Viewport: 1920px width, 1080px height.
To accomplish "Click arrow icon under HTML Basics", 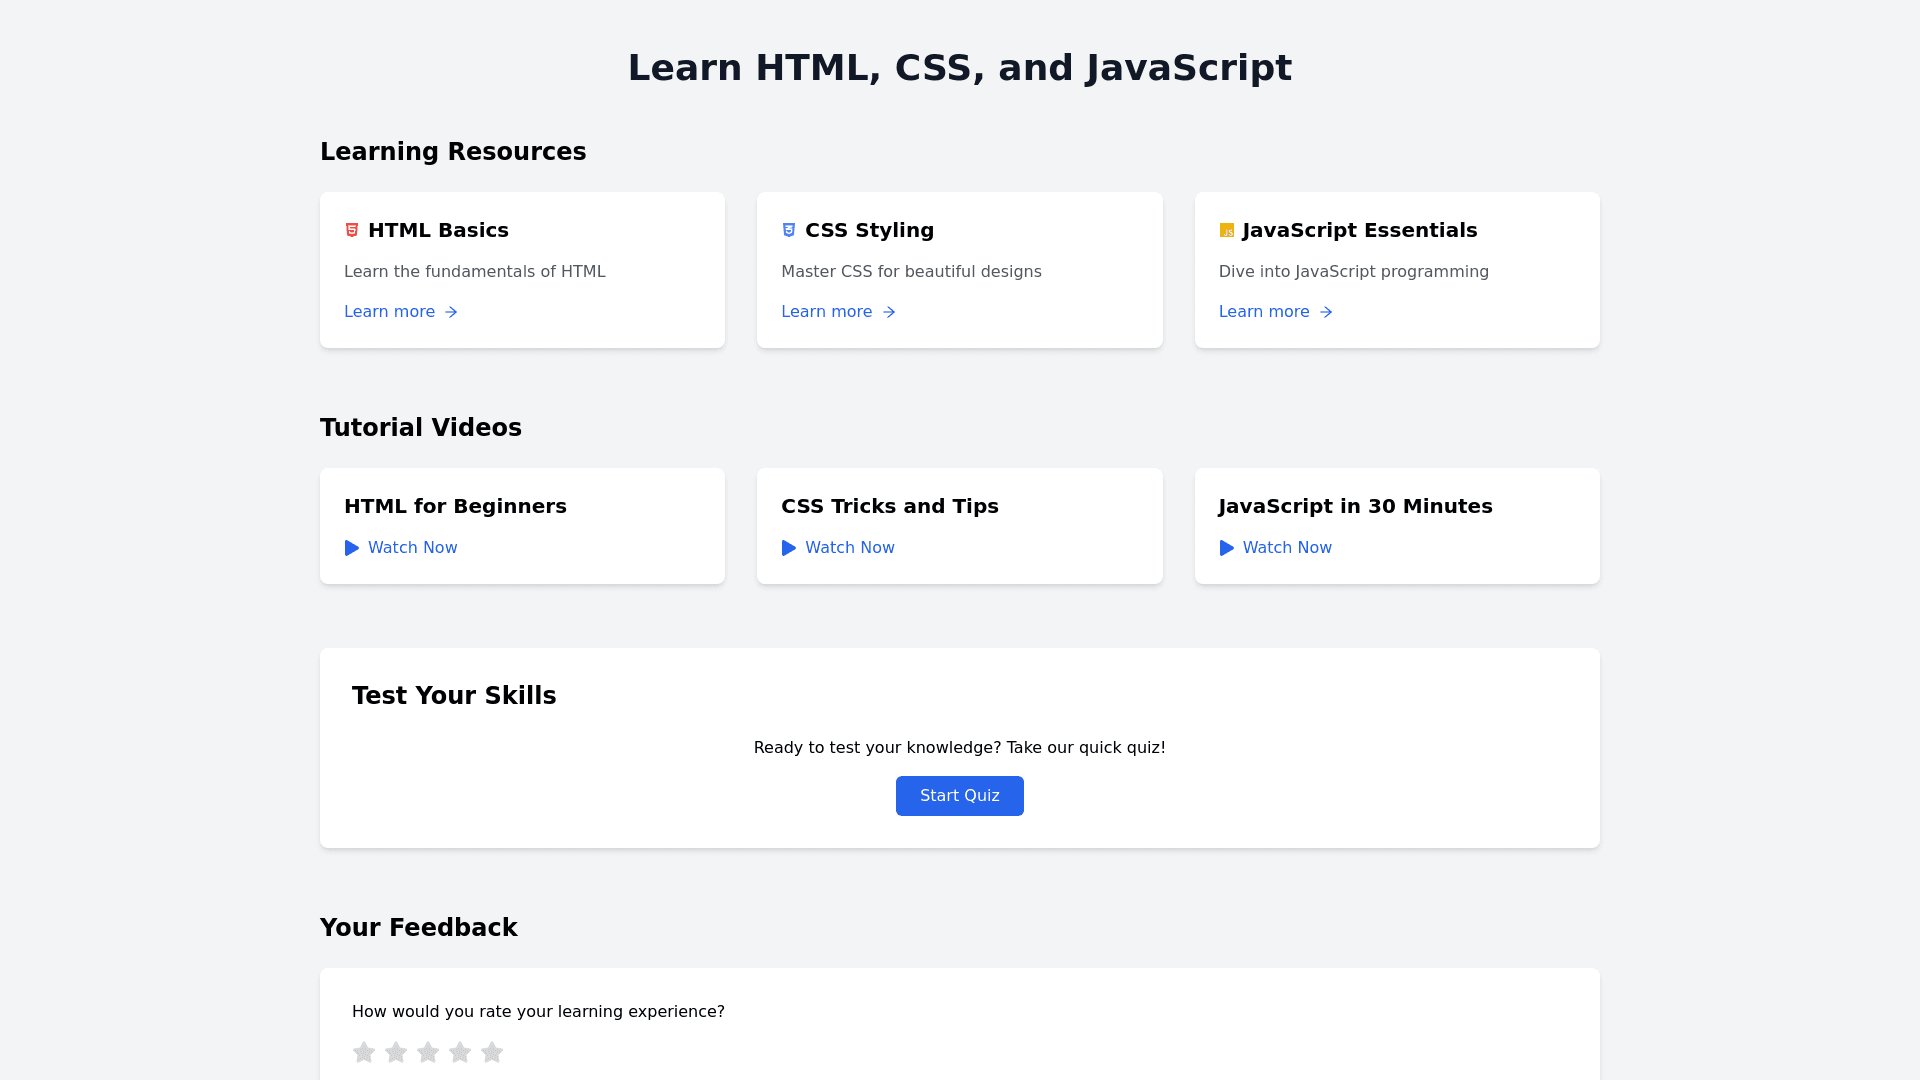I will click(451, 312).
